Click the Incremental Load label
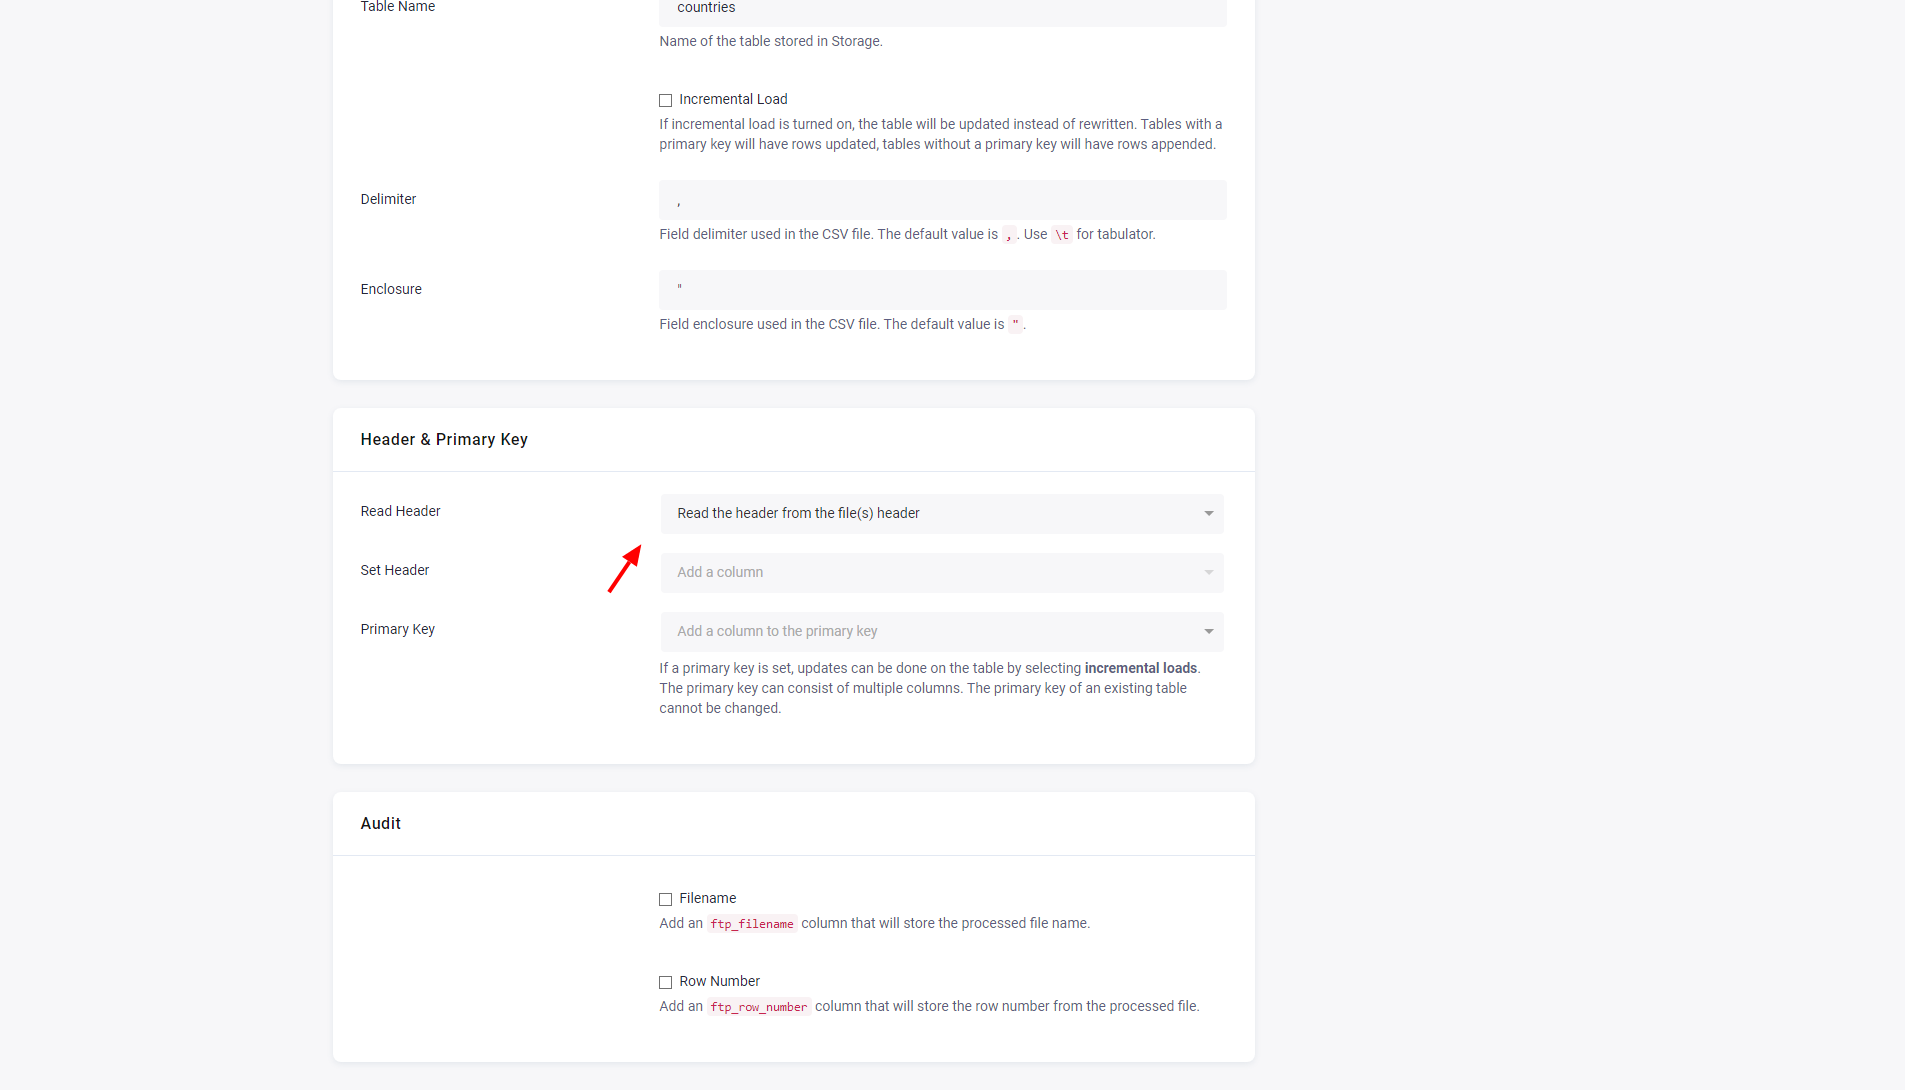Viewport: 1920px width, 1090px height. click(733, 100)
